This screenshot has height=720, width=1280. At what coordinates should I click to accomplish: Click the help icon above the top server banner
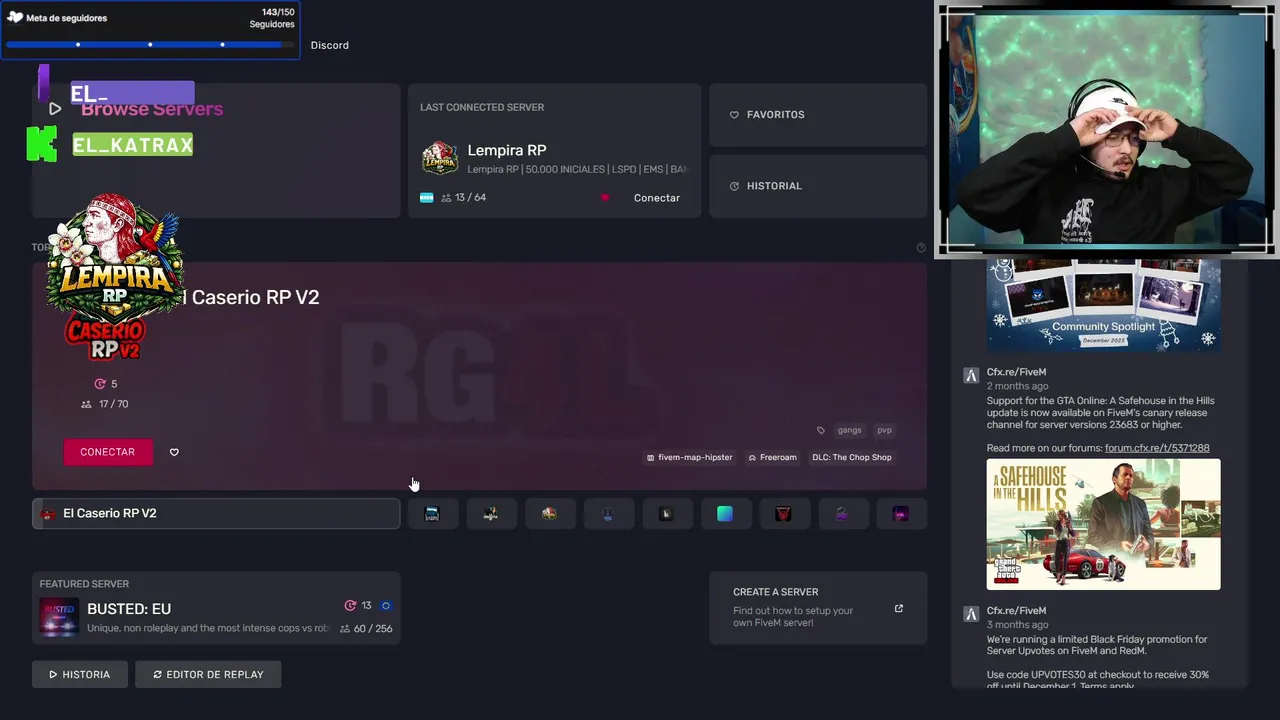pos(921,248)
